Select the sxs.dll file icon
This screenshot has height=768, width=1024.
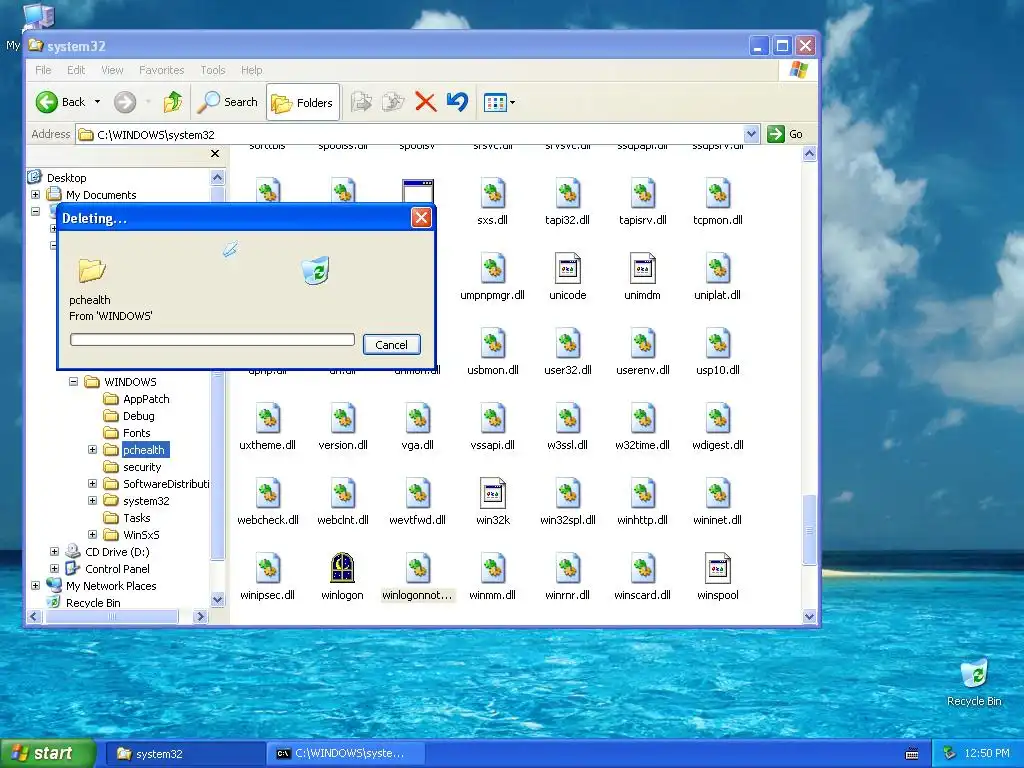click(x=492, y=194)
